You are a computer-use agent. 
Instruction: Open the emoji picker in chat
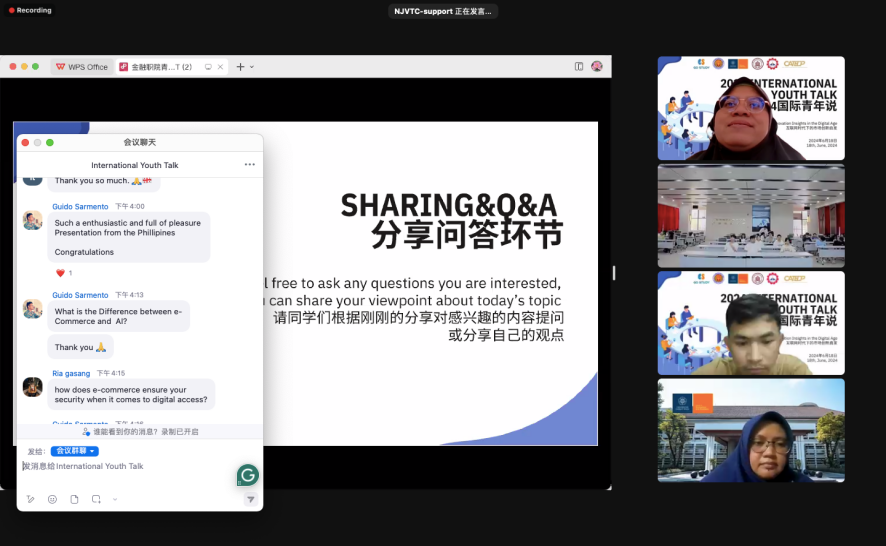[x=52, y=499]
